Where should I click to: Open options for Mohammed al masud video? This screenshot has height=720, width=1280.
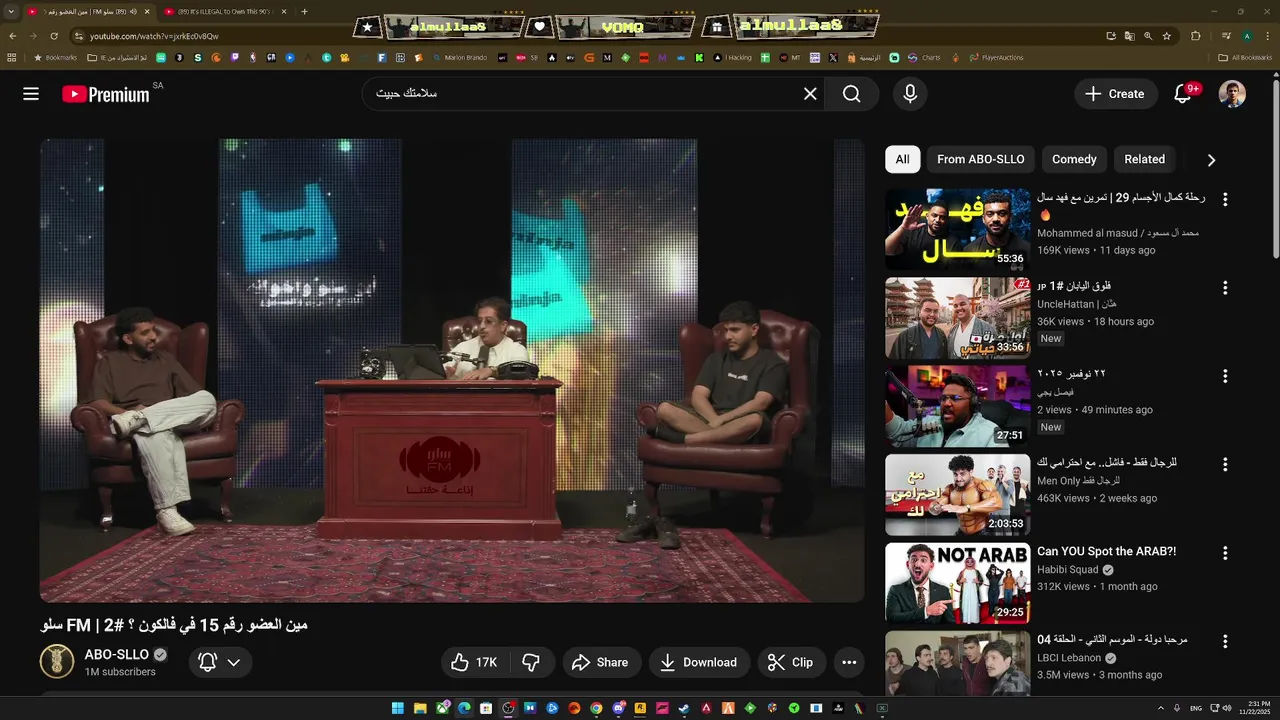(x=1225, y=199)
